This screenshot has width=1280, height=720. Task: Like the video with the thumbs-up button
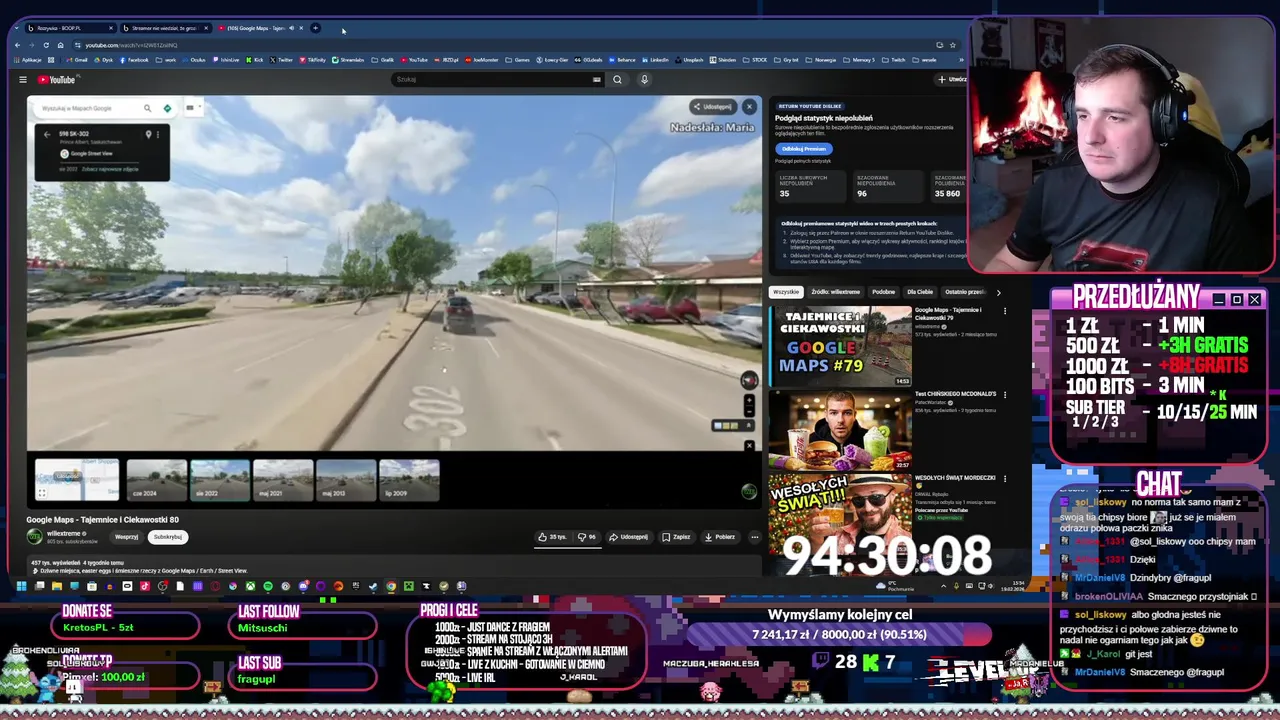click(x=552, y=537)
